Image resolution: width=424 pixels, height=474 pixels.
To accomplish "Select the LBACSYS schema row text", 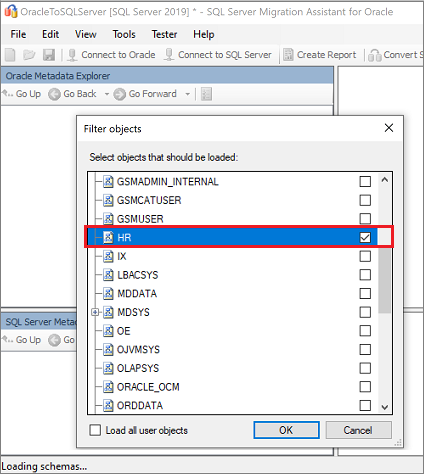I will point(138,275).
